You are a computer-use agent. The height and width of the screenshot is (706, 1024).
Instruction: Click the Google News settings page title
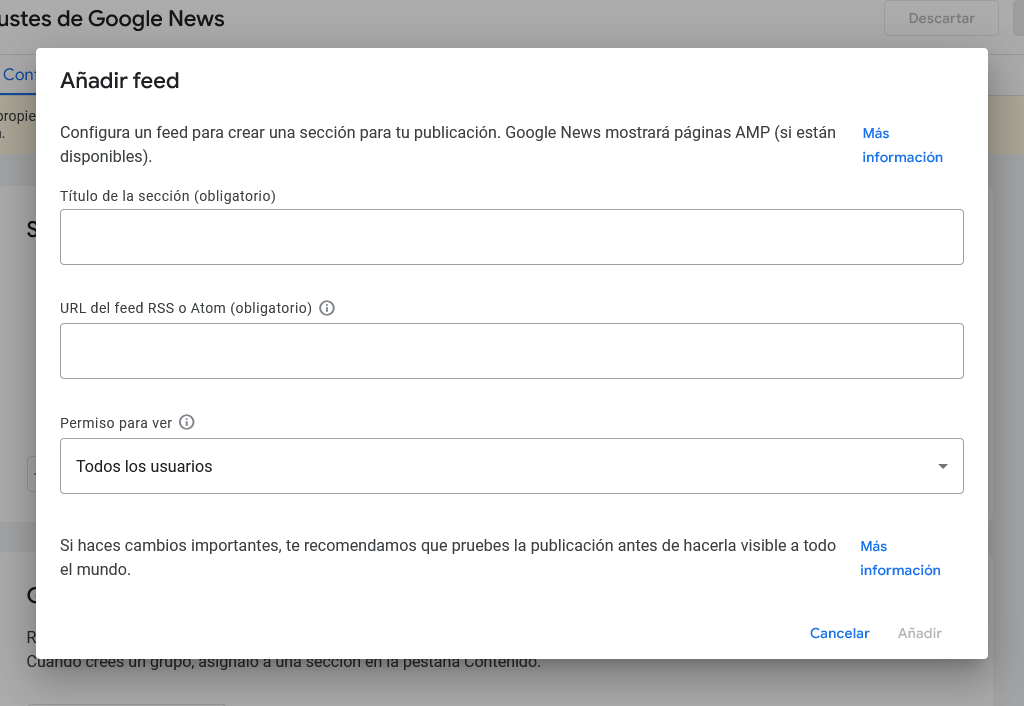click(x=112, y=18)
